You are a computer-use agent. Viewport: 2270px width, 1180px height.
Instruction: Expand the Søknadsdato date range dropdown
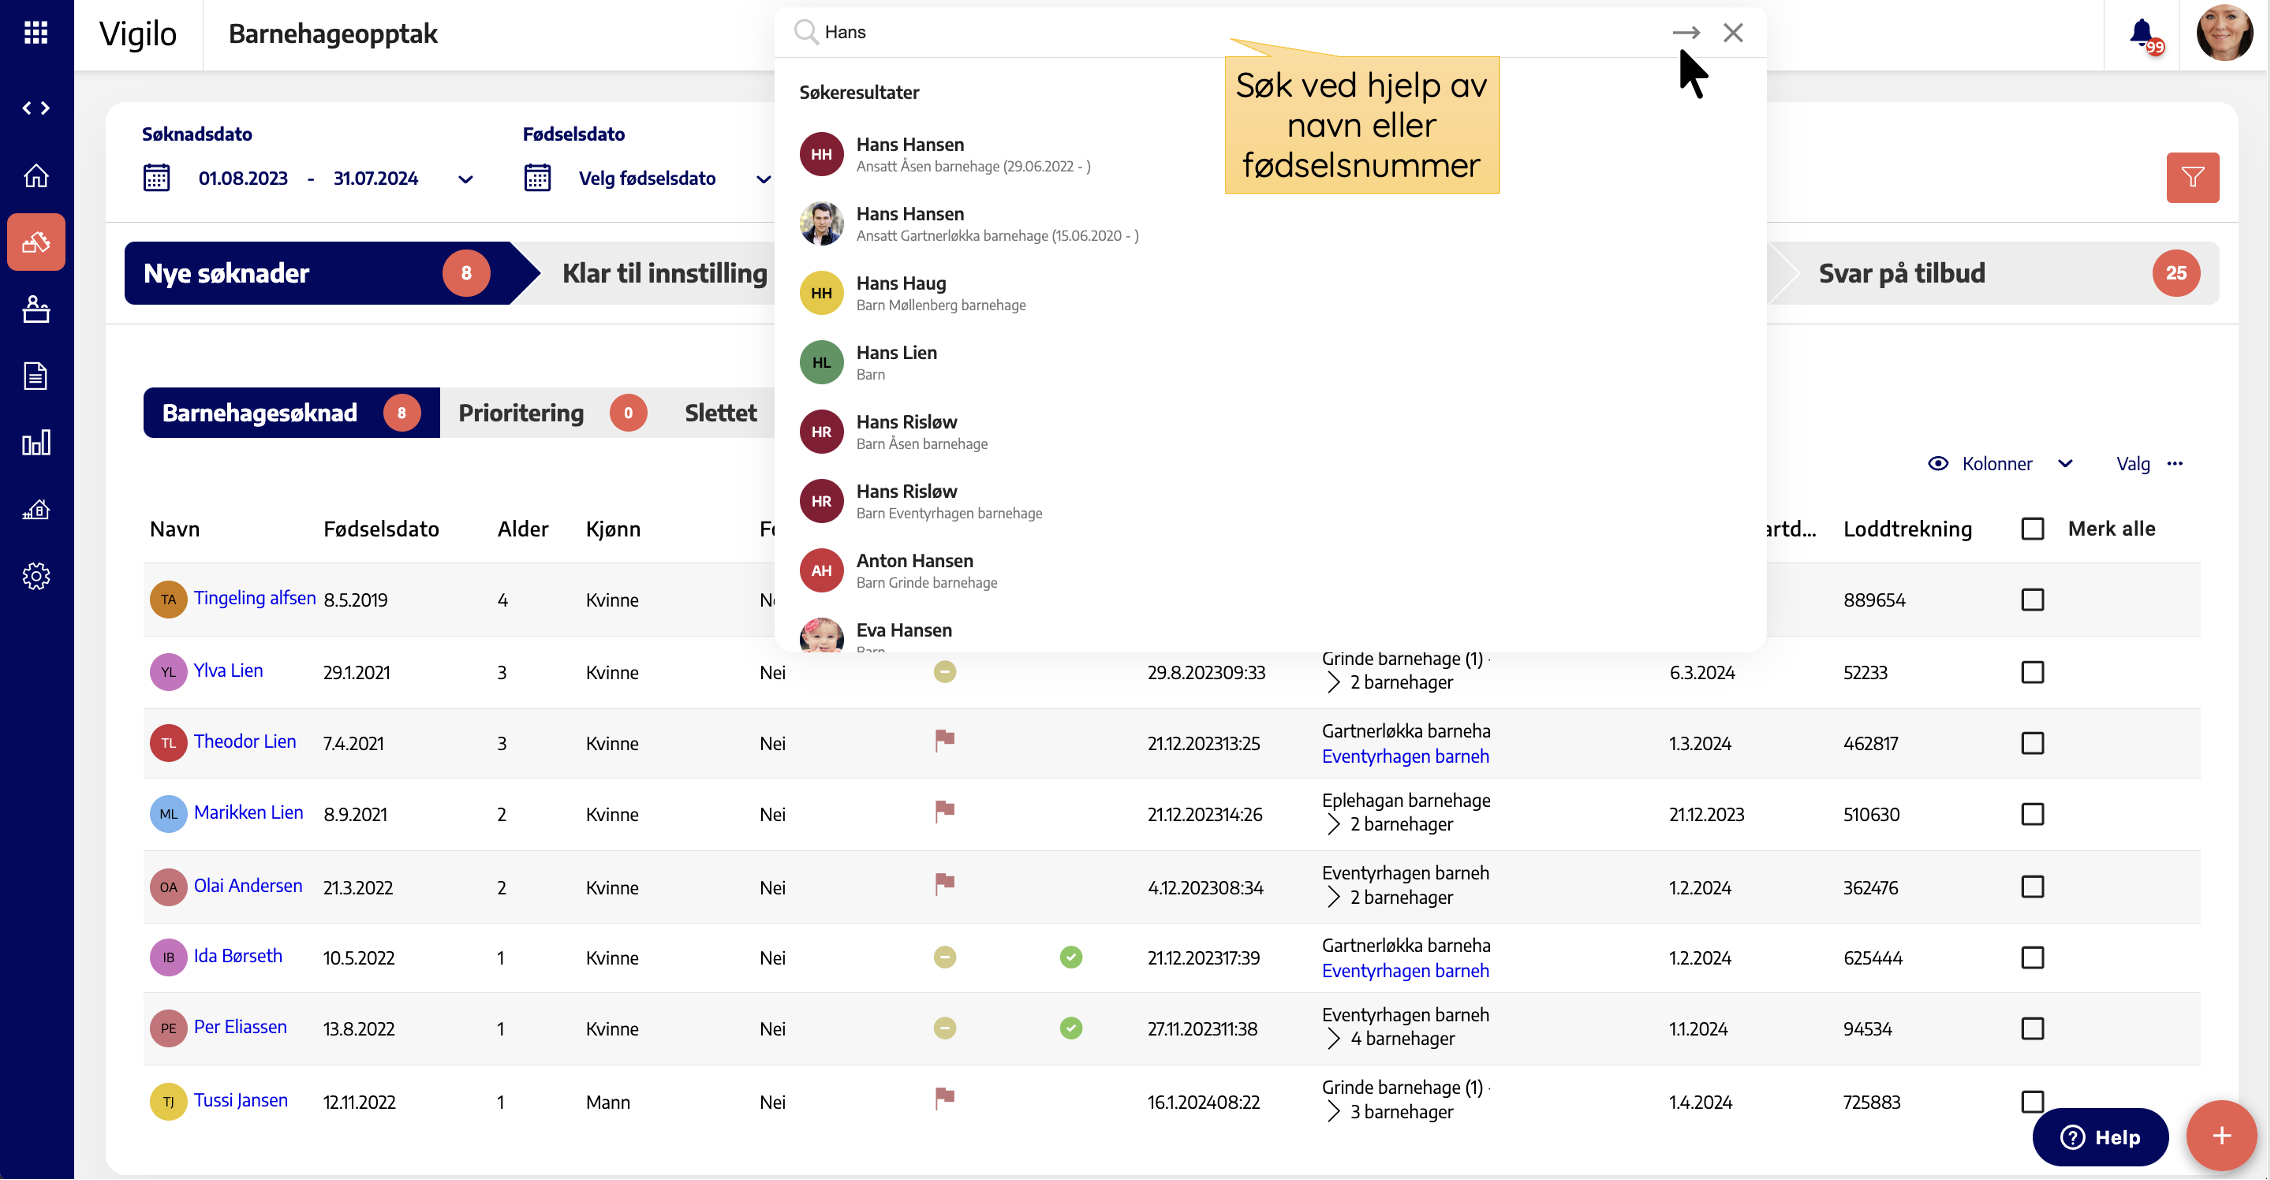(466, 179)
